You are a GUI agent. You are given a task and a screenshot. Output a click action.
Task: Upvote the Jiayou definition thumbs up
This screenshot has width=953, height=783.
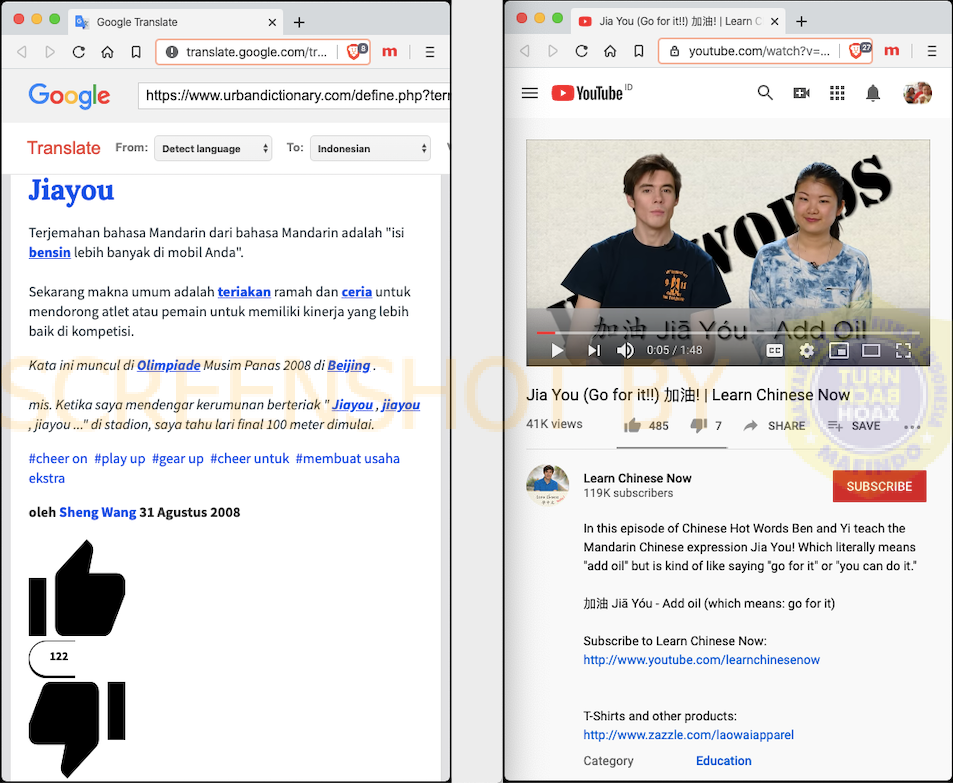tap(77, 588)
